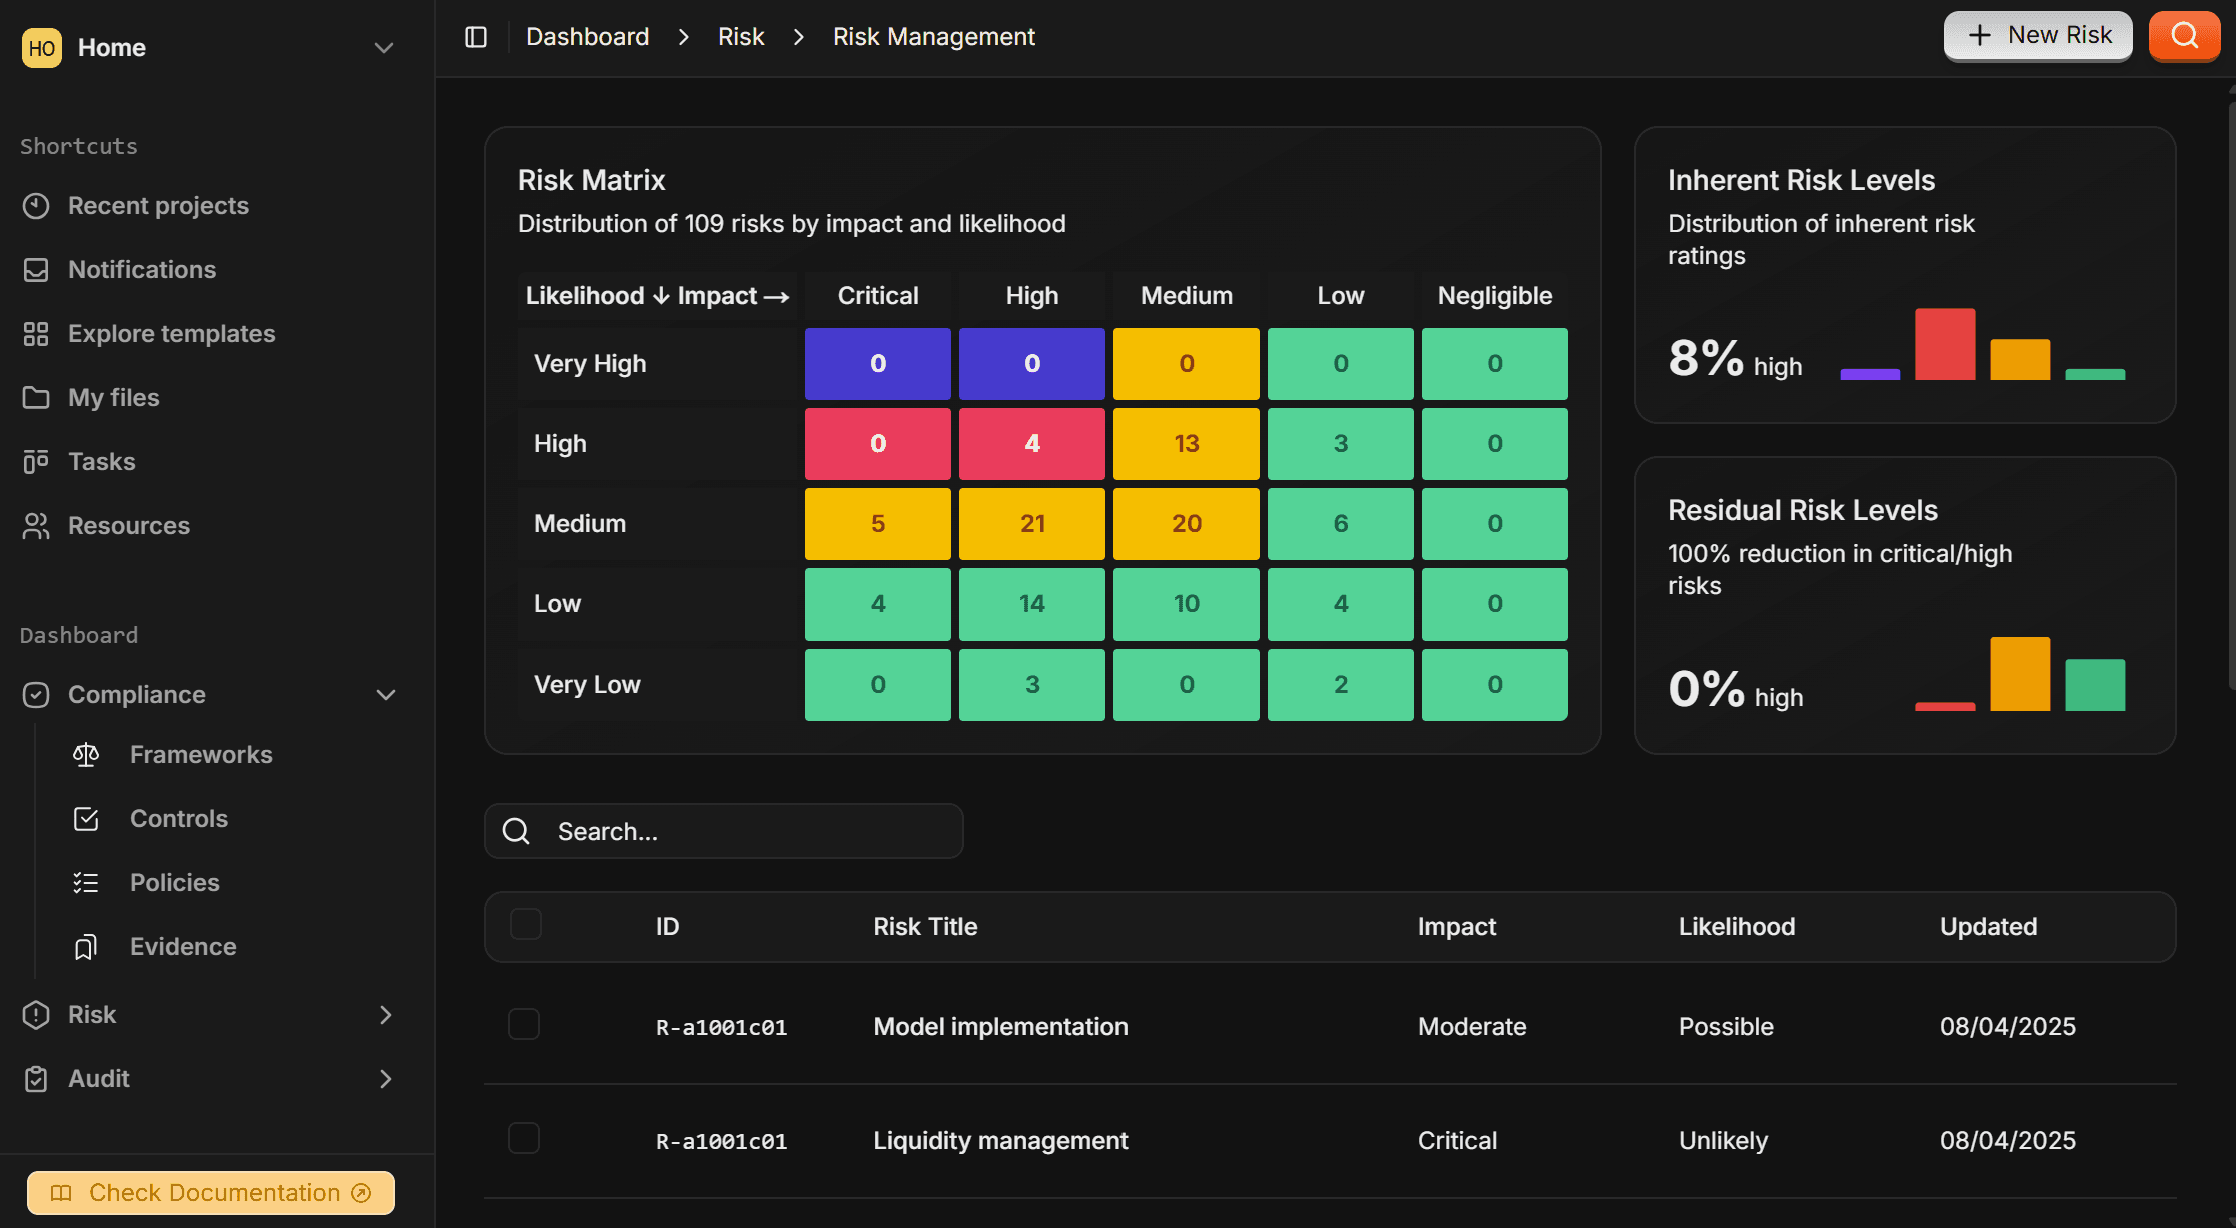This screenshot has width=2236, height=1228.
Task: Click the Recent projects clock icon
Action: pos(36,205)
